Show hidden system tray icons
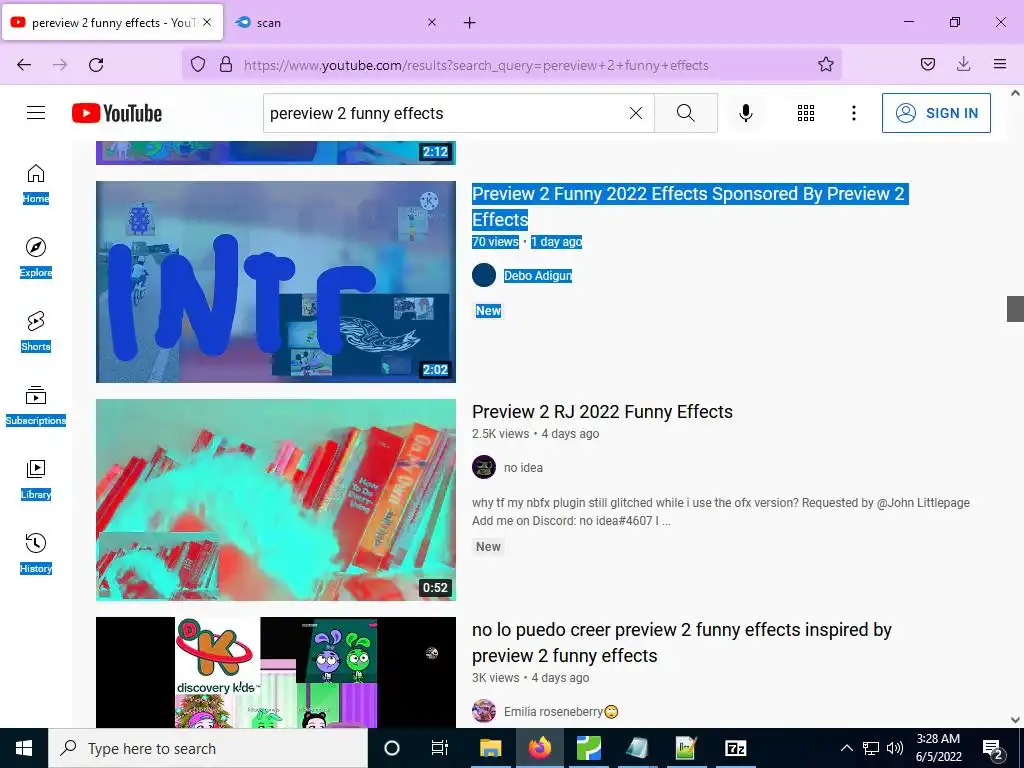The image size is (1024, 768). (846, 748)
